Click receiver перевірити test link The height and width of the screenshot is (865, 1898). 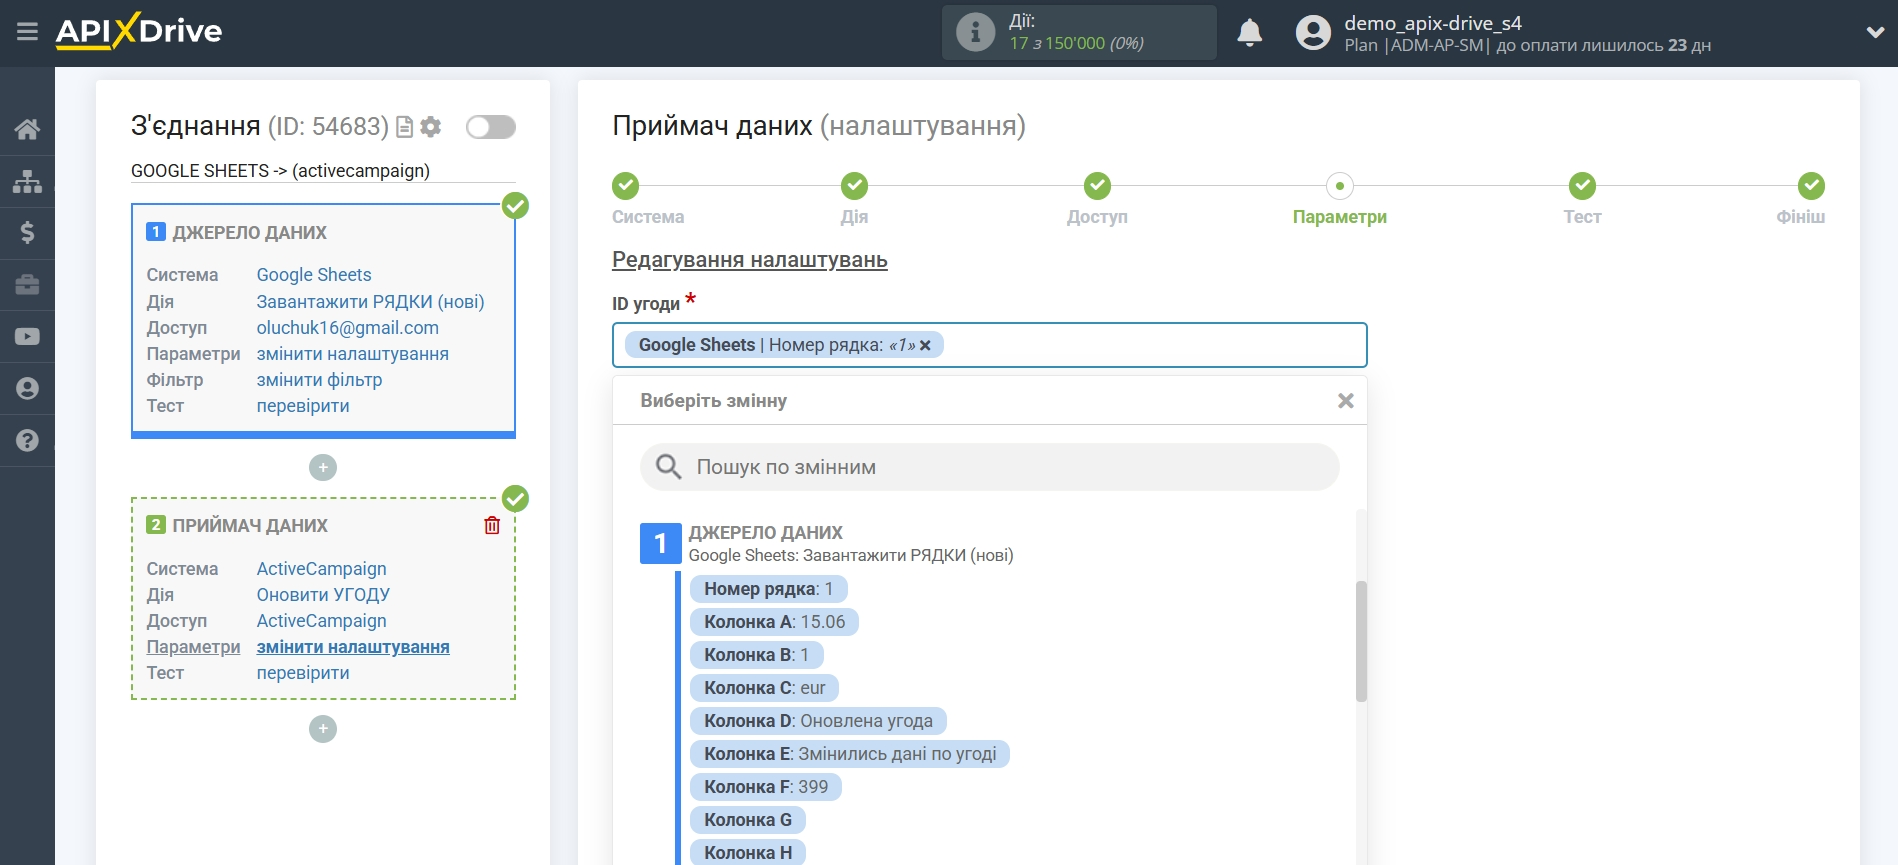[x=303, y=672]
